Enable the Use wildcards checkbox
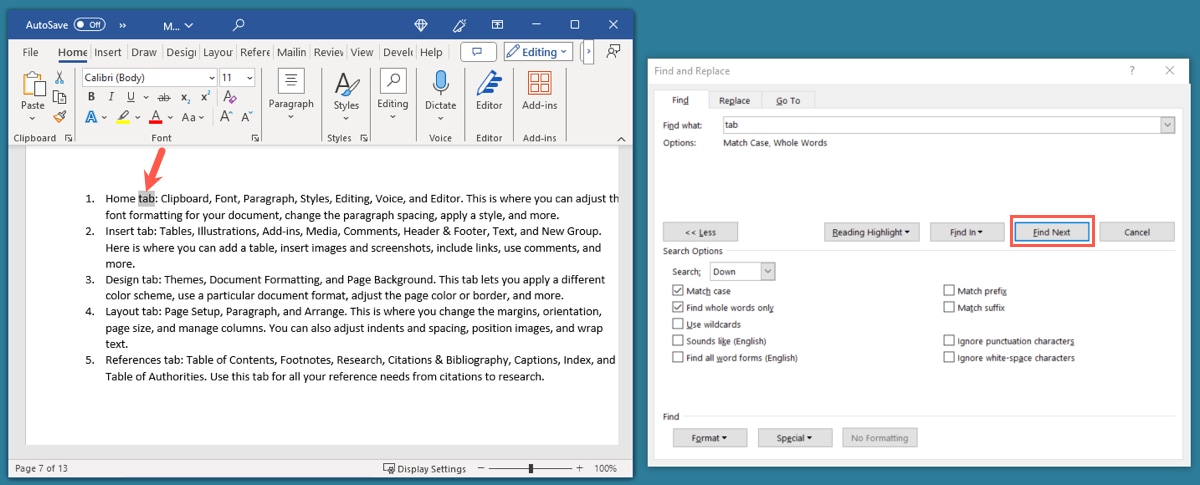Image resolution: width=1200 pixels, height=485 pixels. pyautogui.click(x=679, y=324)
